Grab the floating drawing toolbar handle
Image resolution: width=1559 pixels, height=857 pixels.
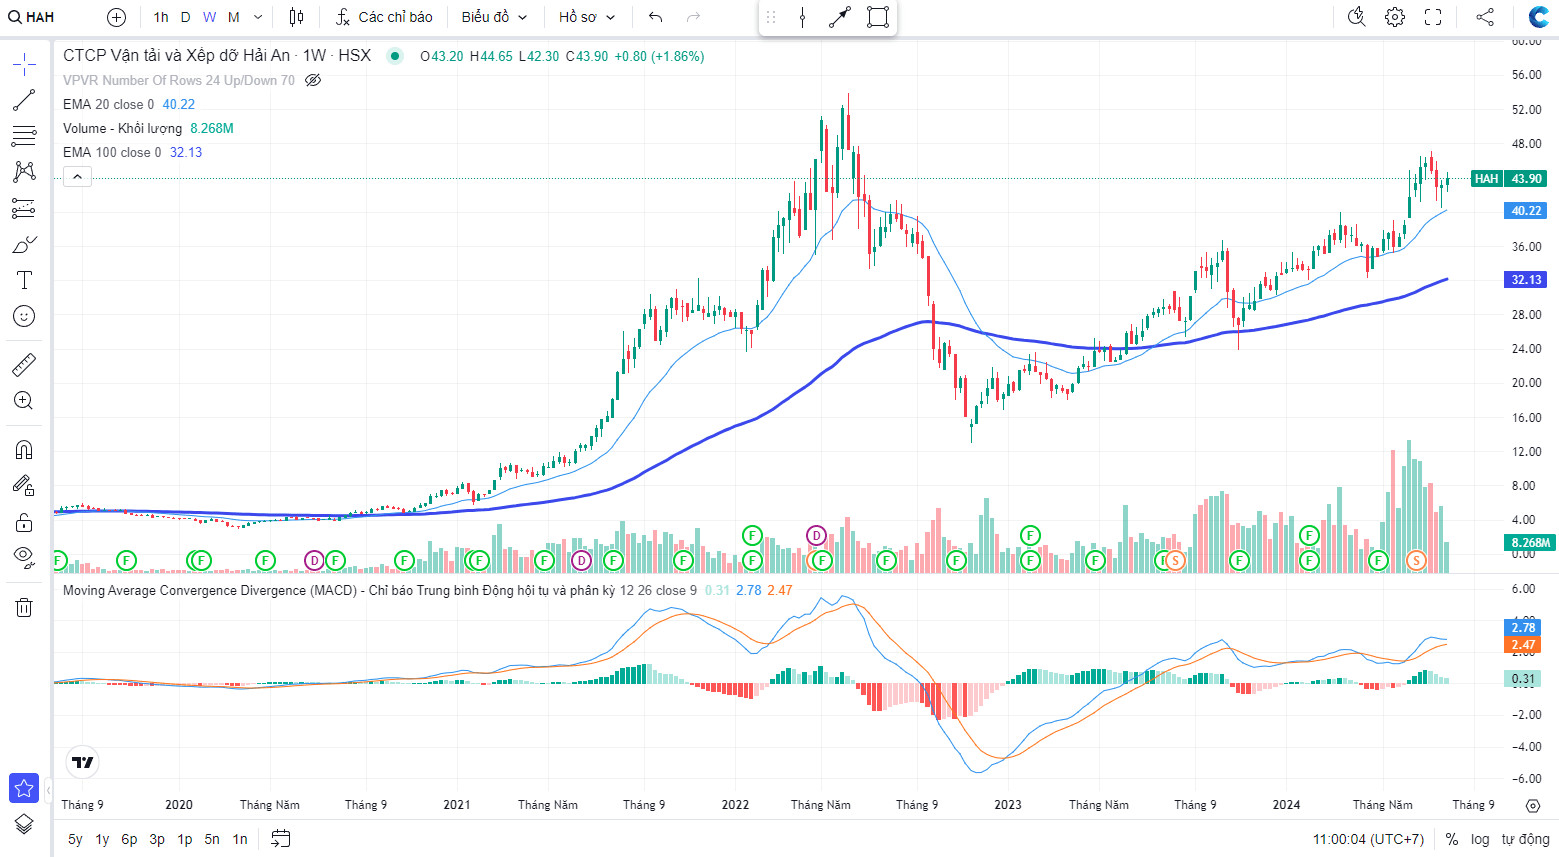point(771,17)
